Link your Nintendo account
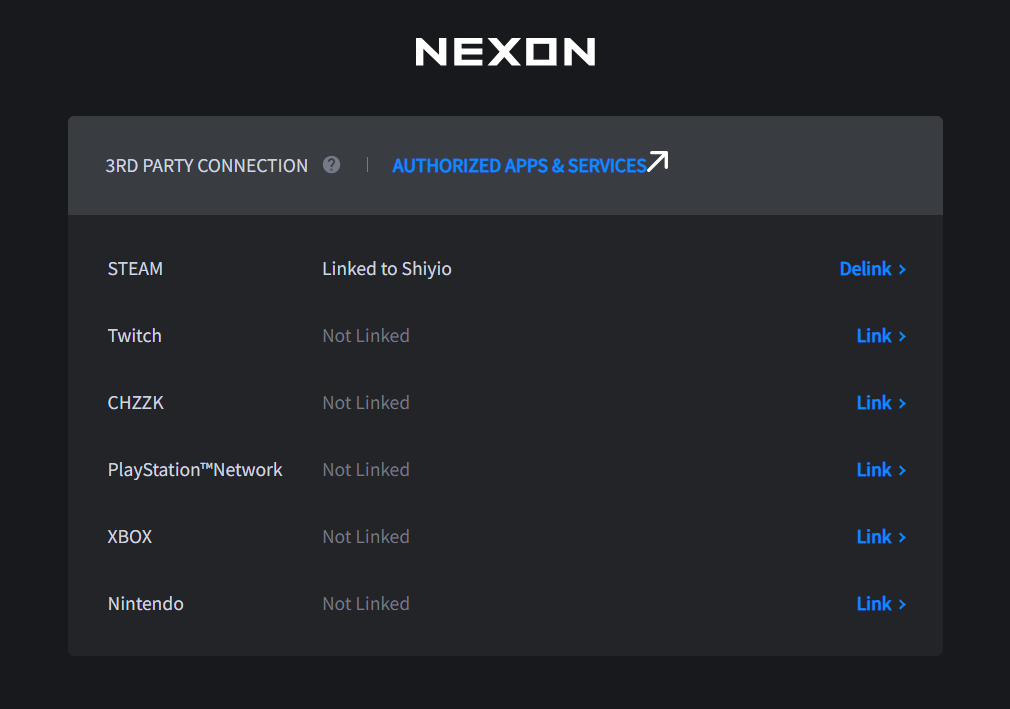This screenshot has width=1010, height=709. pyautogui.click(x=874, y=604)
